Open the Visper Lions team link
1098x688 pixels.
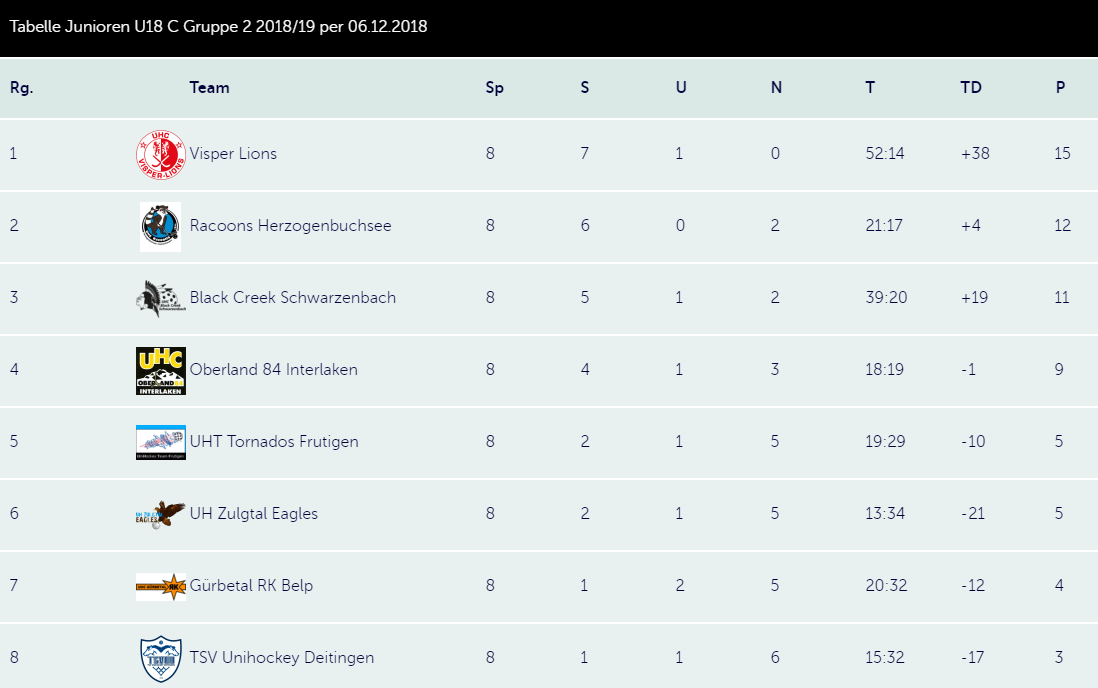[x=233, y=154]
